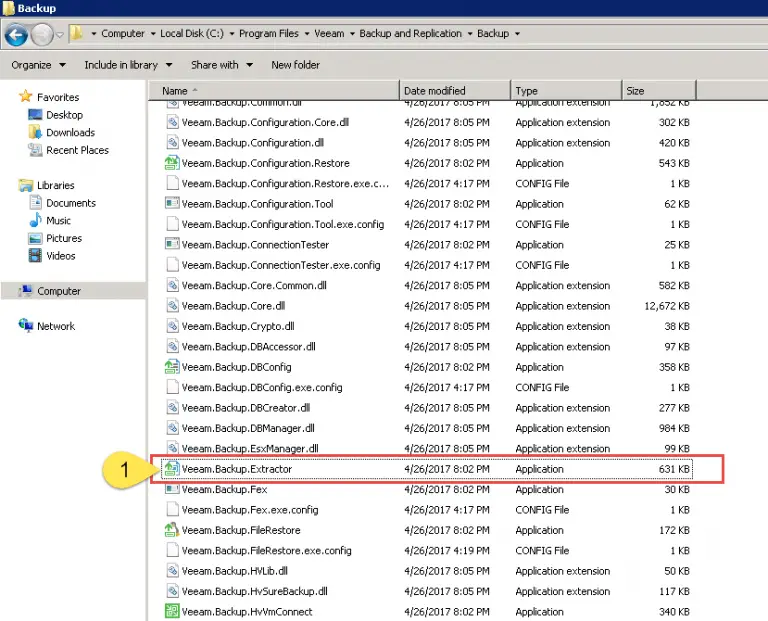Select Veeam.Backup.Fex.exe.config file name
Screen dimensions: 768x621
(x=250, y=510)
